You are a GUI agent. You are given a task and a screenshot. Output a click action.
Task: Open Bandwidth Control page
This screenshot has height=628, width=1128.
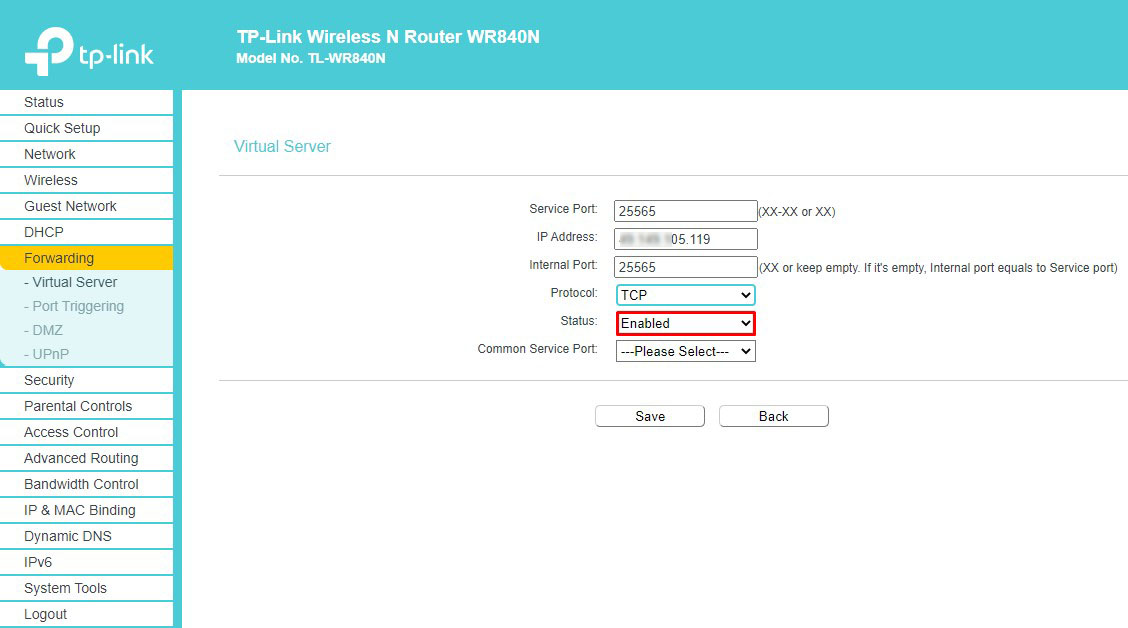tap(86, 483)
